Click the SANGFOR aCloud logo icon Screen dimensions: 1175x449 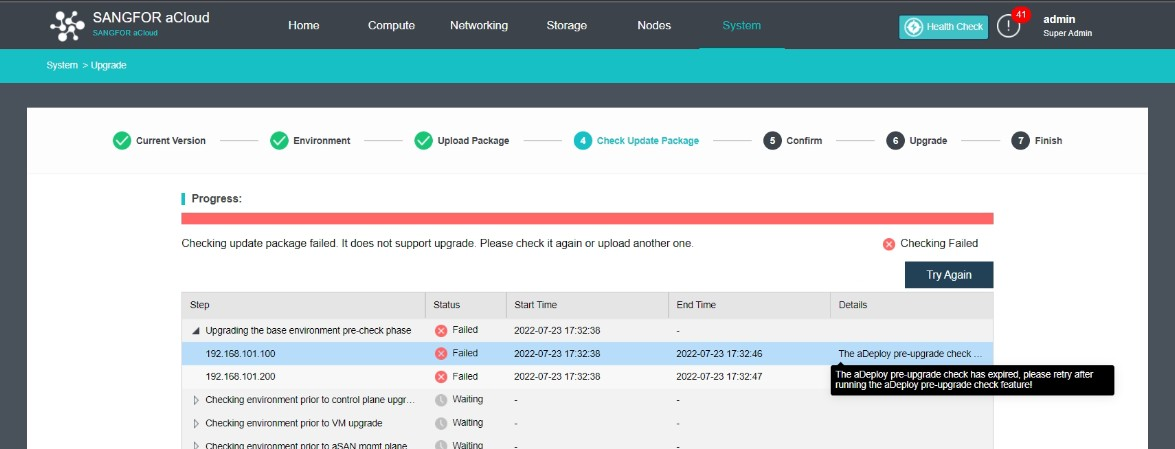67,25
